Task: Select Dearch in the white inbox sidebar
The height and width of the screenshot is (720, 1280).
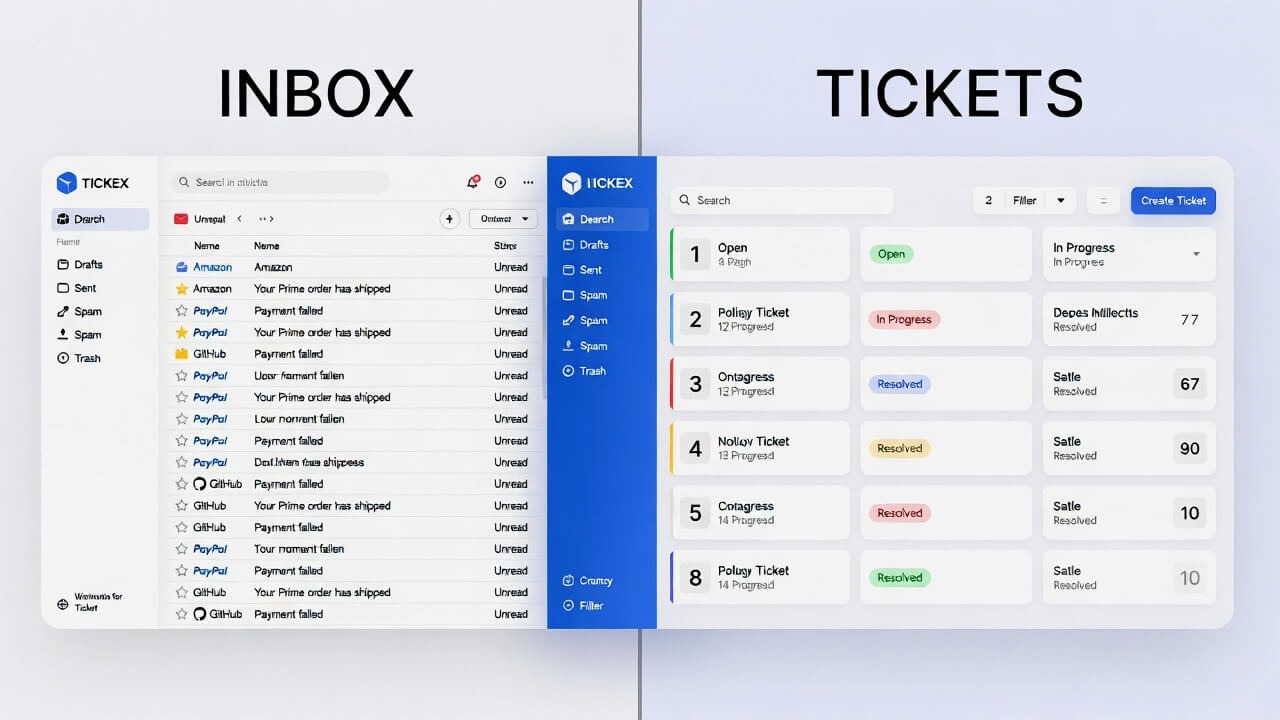Action: tap(100, 219)
